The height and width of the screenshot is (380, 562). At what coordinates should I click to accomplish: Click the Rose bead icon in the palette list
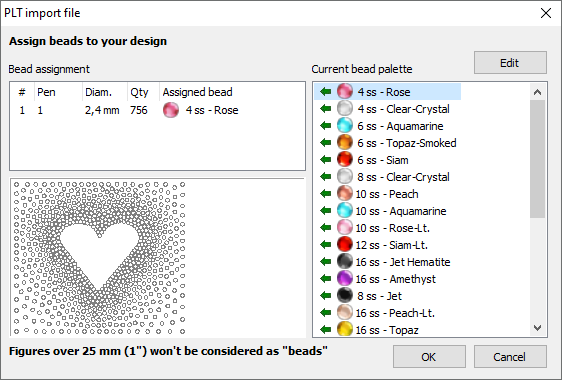[x=345, y=91]
